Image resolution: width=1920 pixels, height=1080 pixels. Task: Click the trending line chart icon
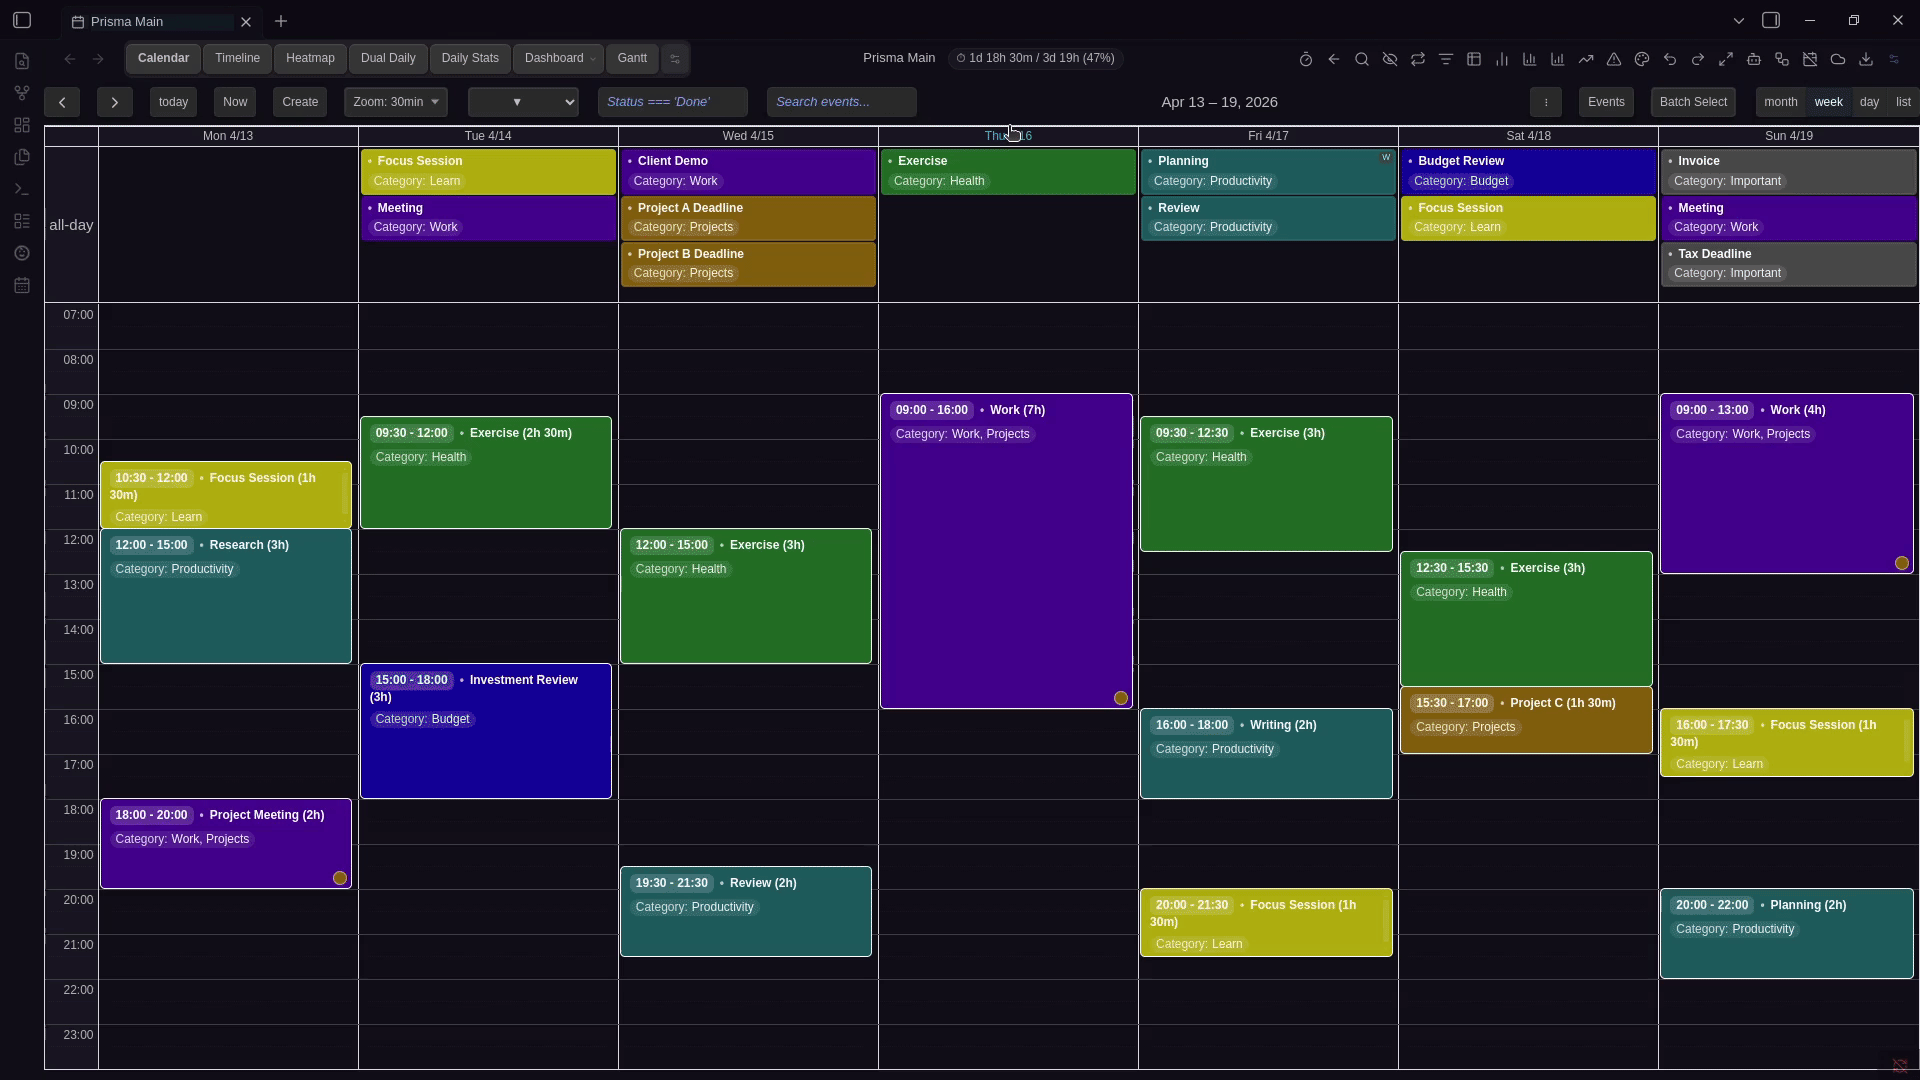[x=1586, y=60]
